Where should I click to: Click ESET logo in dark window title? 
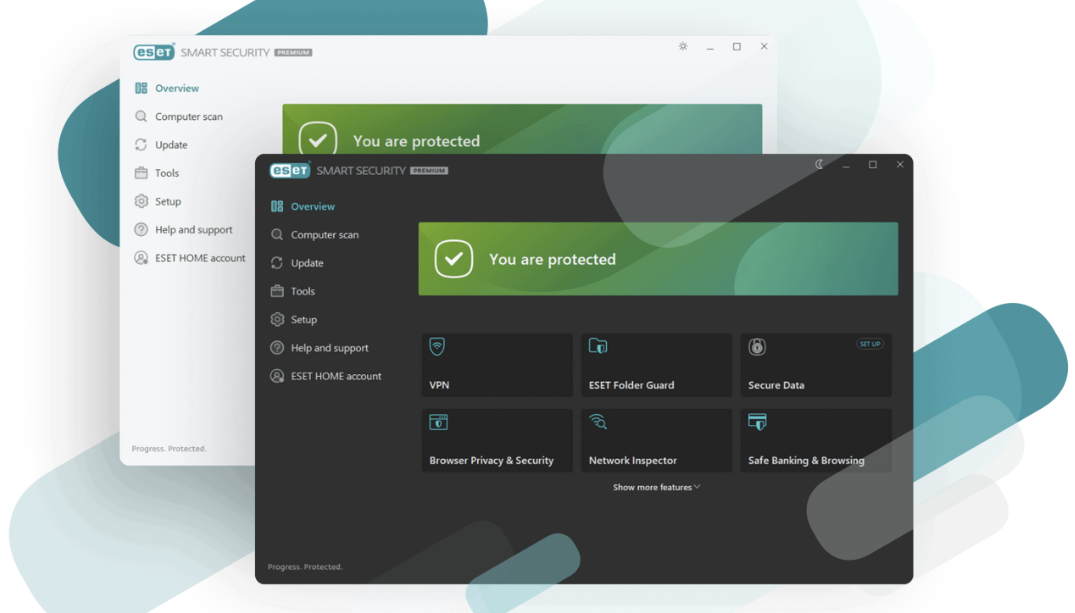tap(290, 170)
